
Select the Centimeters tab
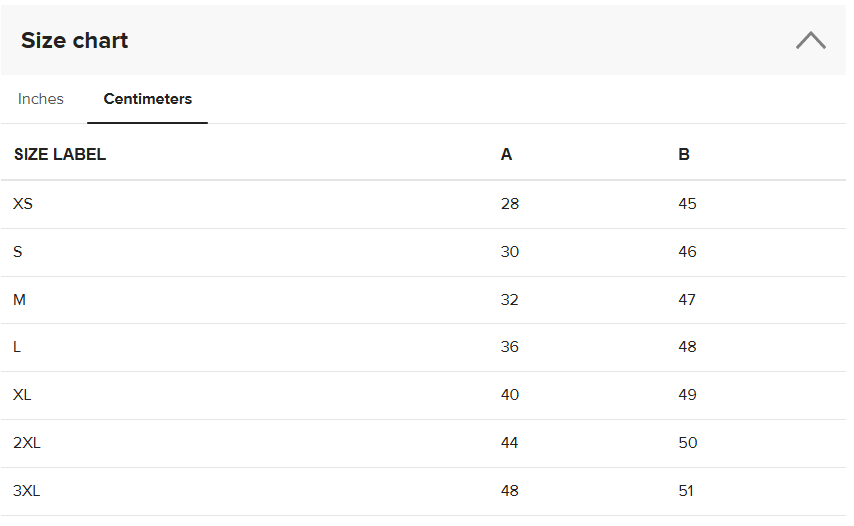coord(148,99)
